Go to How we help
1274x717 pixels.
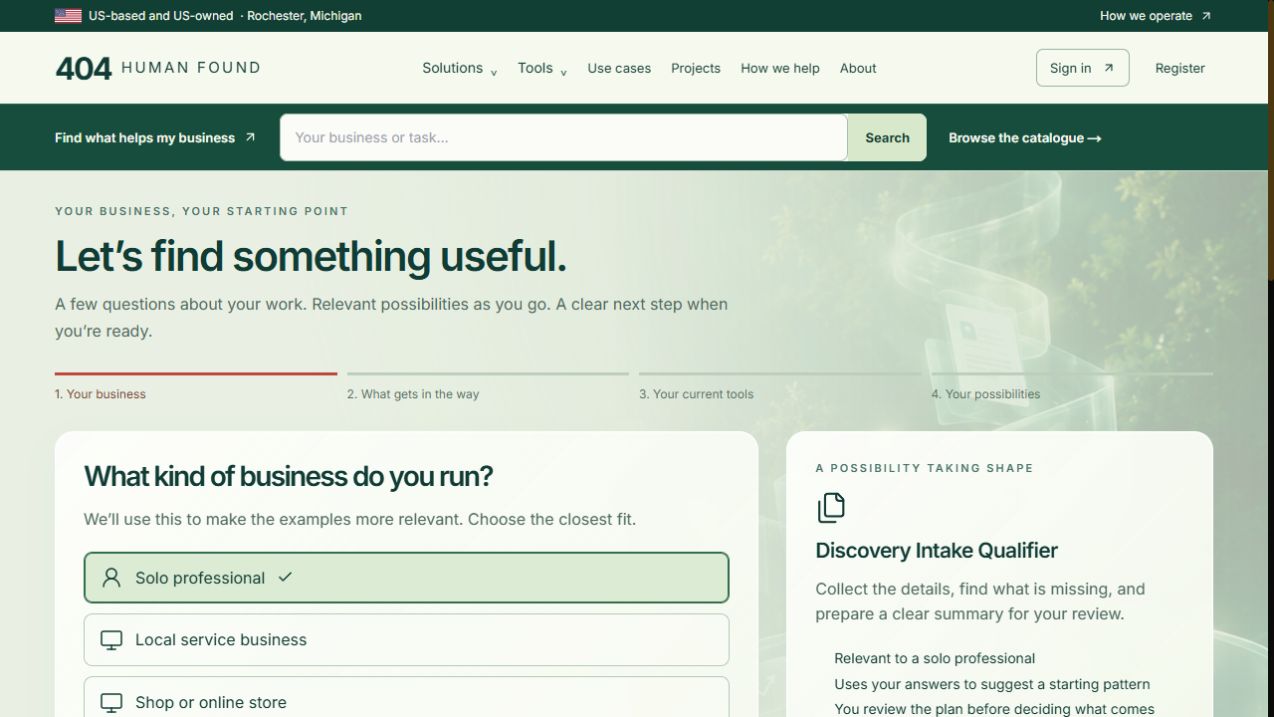(x=780, y=68)
